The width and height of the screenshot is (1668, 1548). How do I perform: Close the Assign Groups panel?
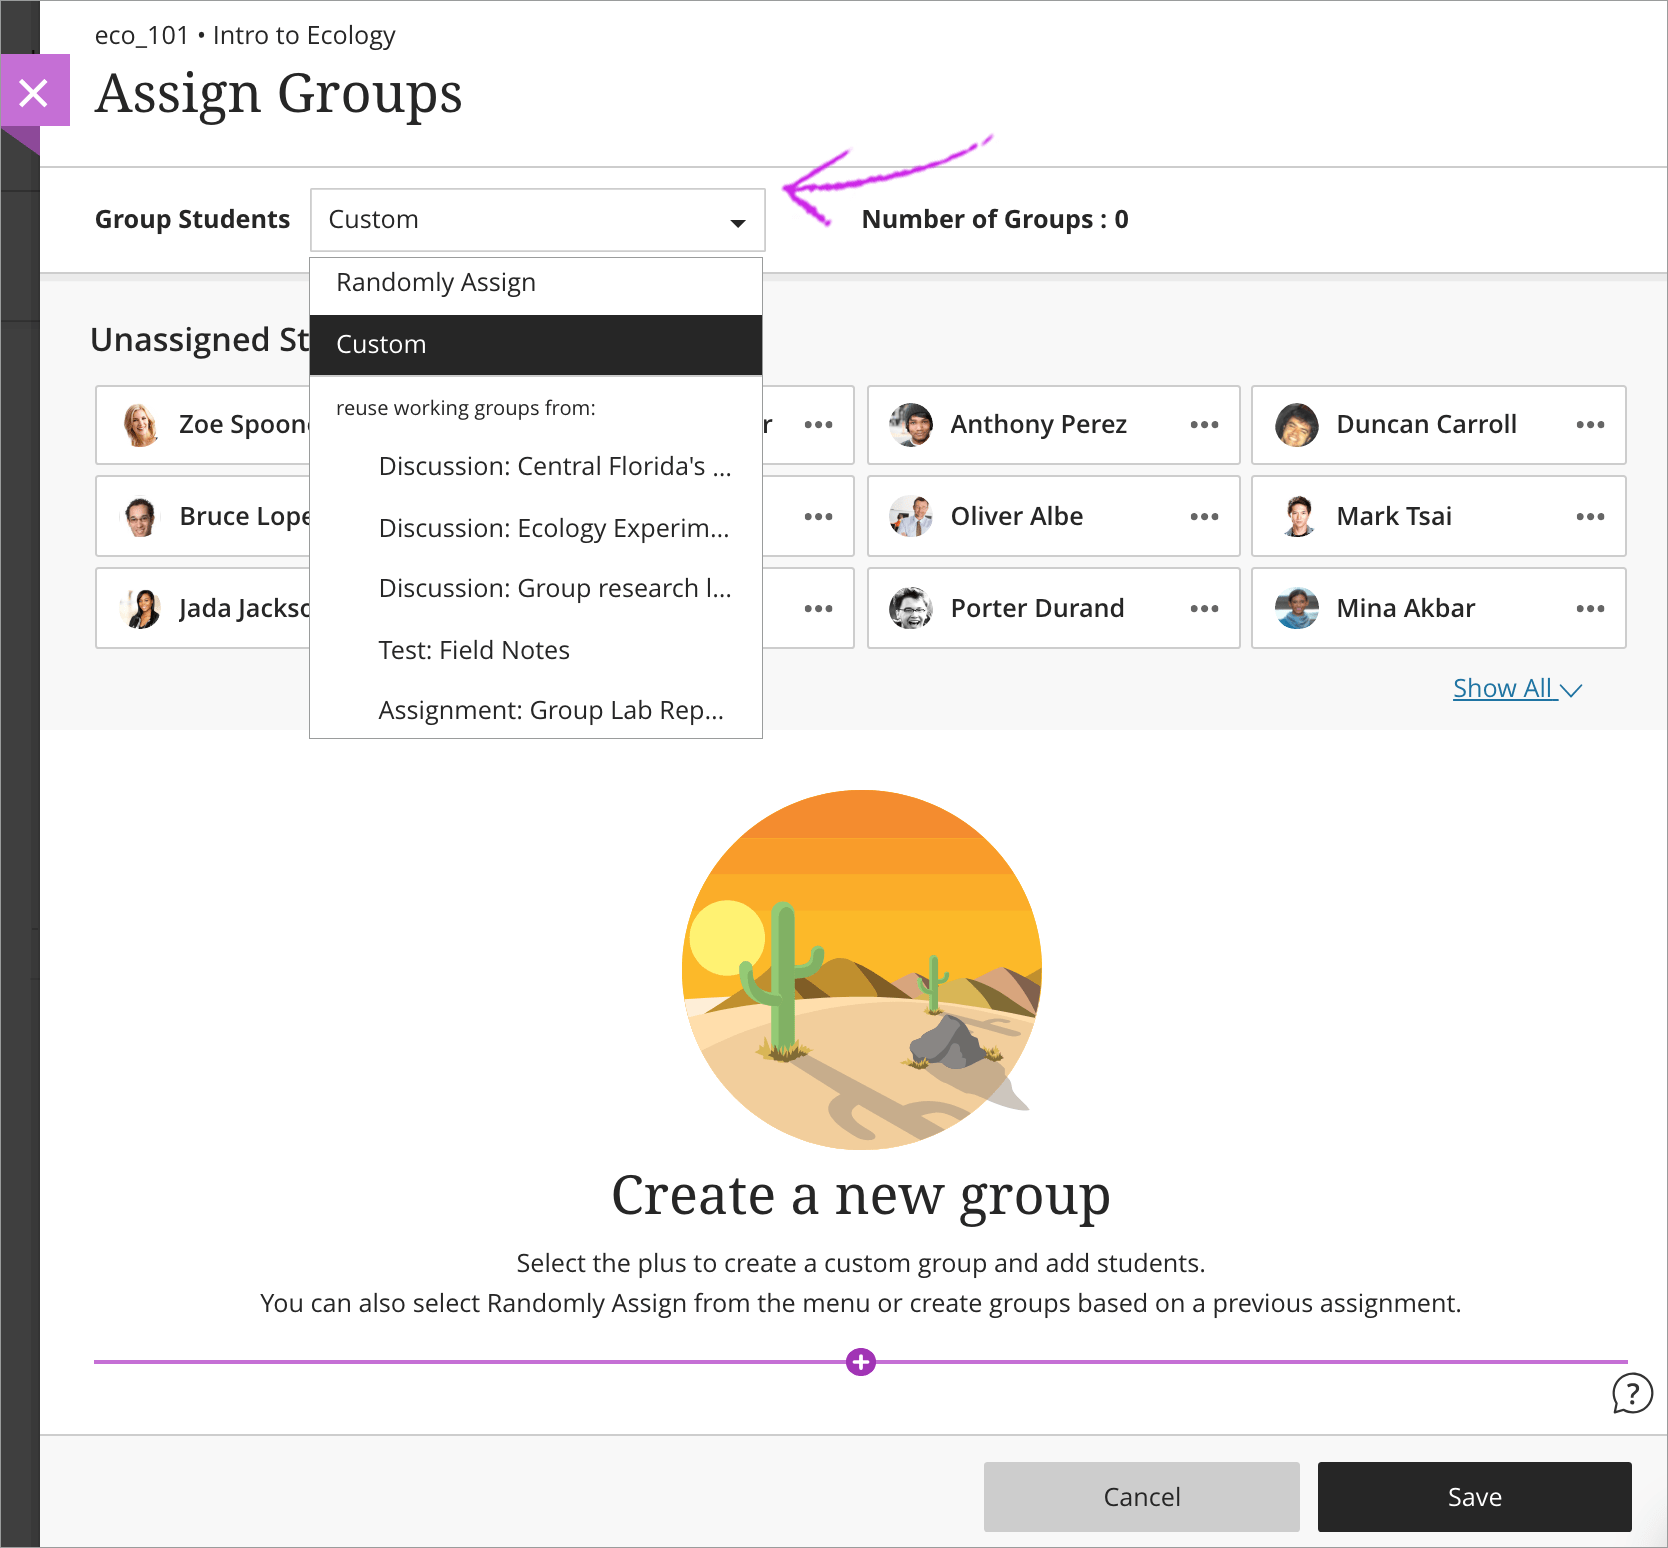click(x=35, y=91)
